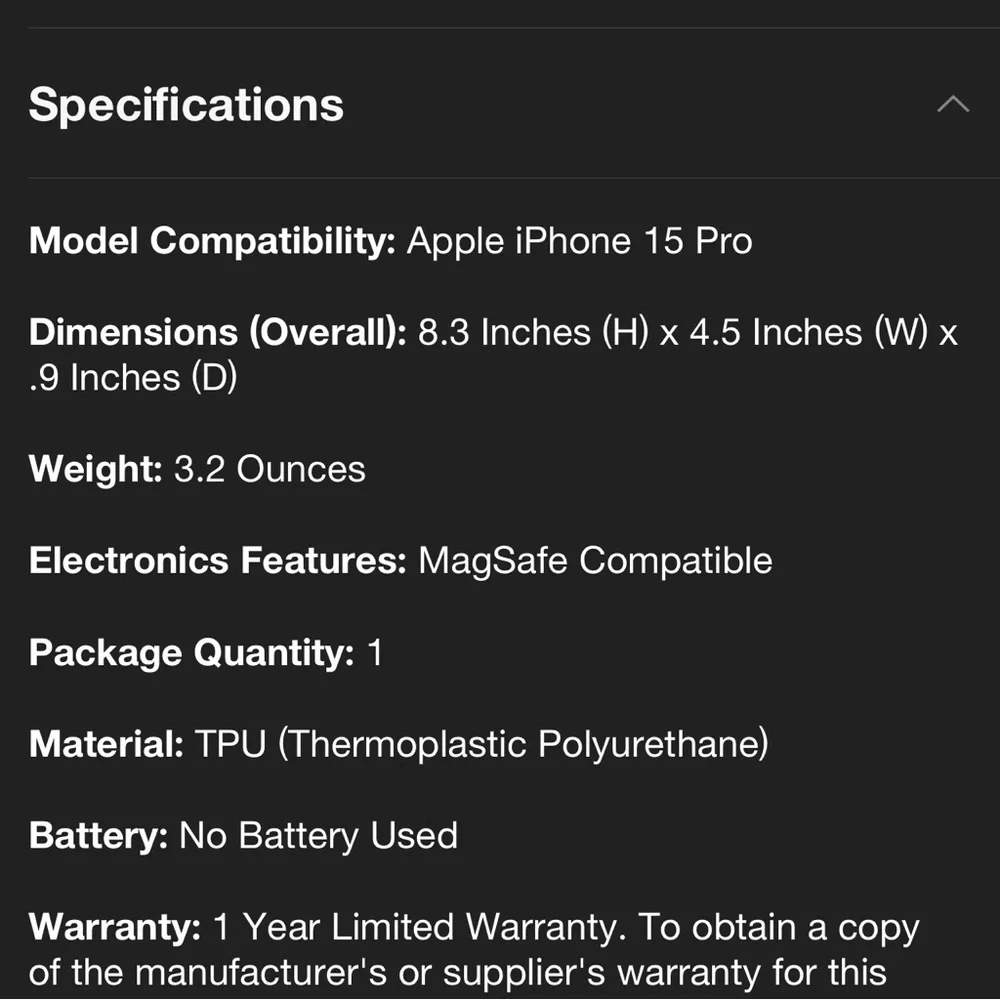Click the manufacturer's or supplier's warranty line
This screenshot has width=1000, height=1000.
point(457,973)
